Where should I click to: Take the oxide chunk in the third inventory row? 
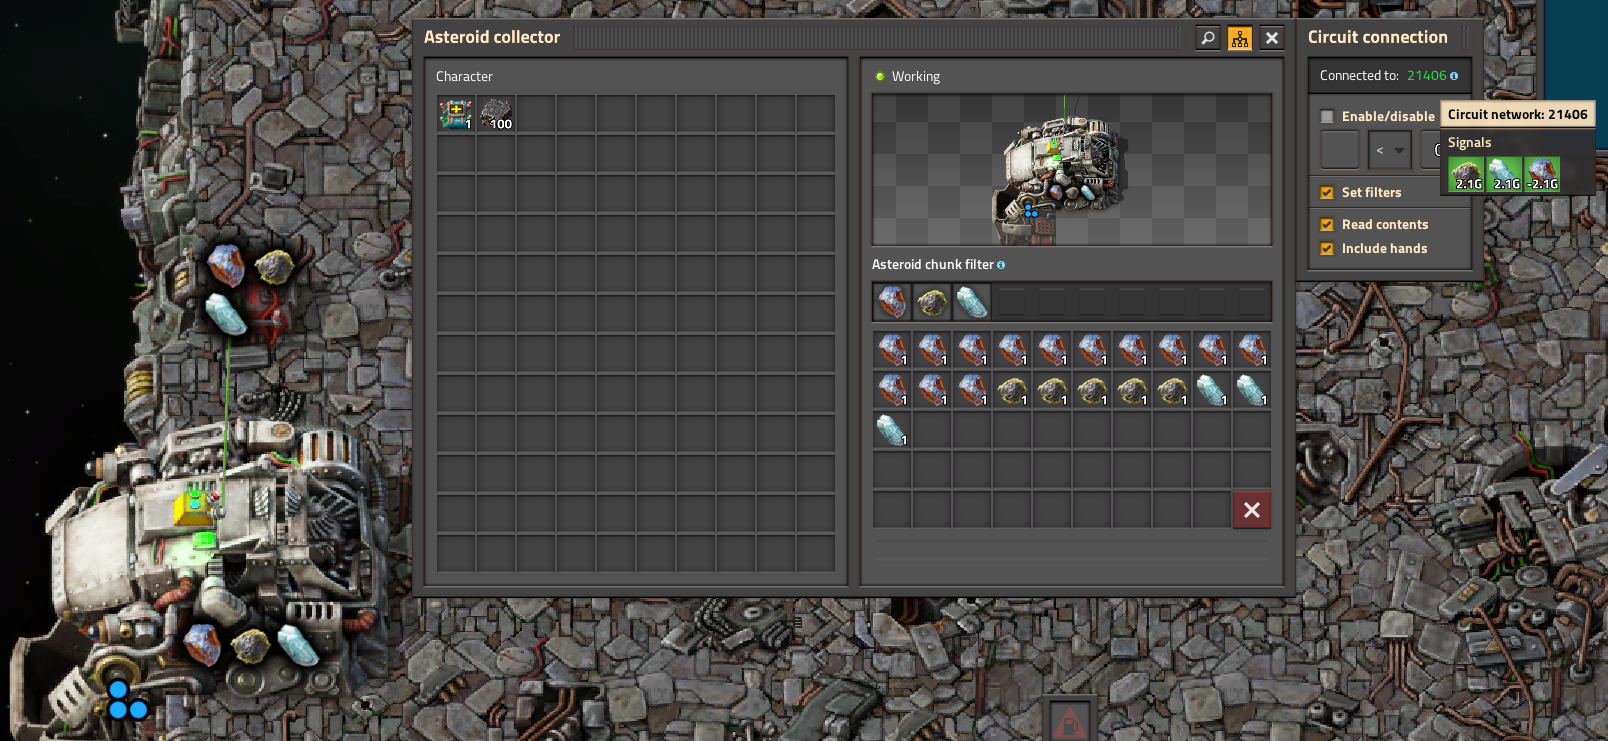(x=892, y=430)
